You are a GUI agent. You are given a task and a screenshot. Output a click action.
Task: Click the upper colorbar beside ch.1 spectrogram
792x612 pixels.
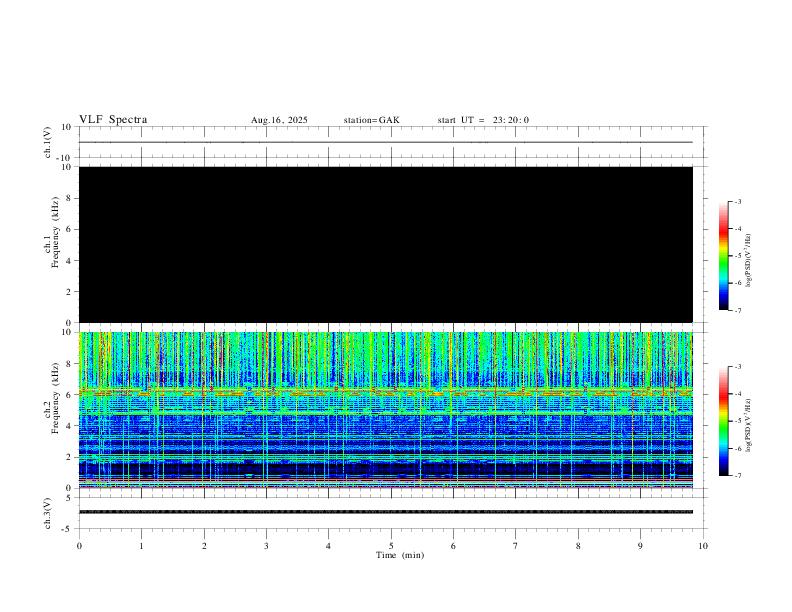click(724, 256)
